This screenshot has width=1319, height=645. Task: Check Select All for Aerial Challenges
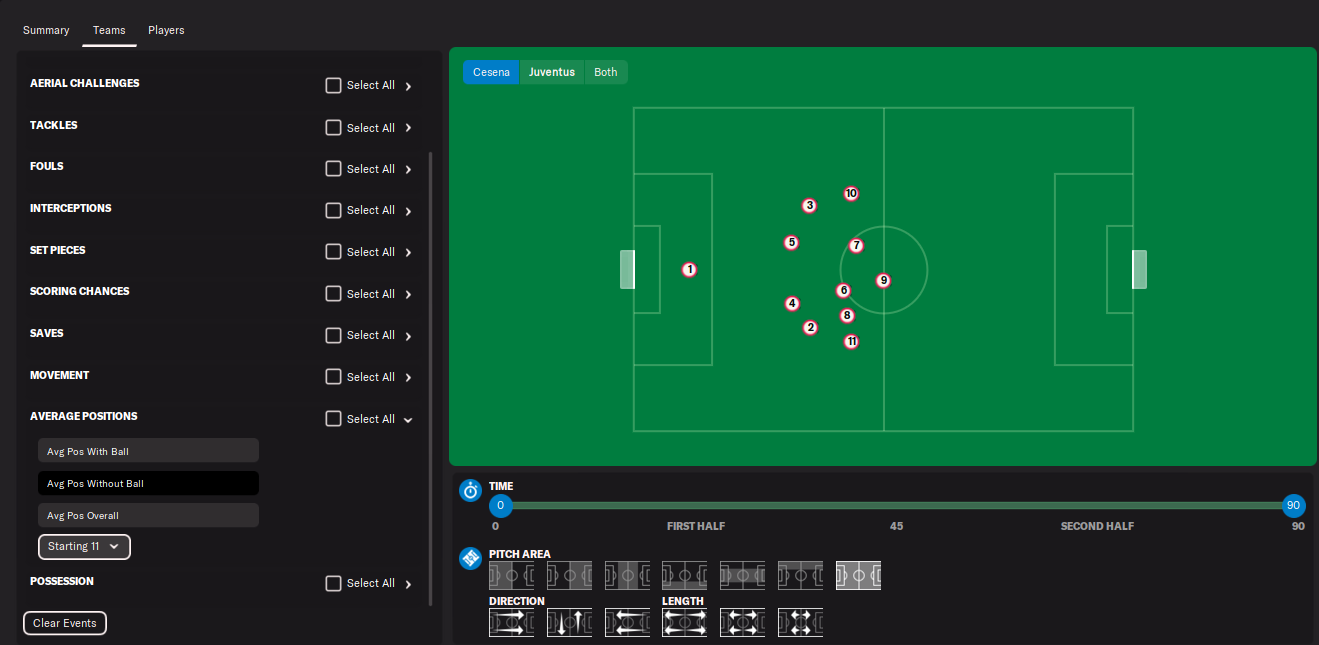click(x=334, y=86)
